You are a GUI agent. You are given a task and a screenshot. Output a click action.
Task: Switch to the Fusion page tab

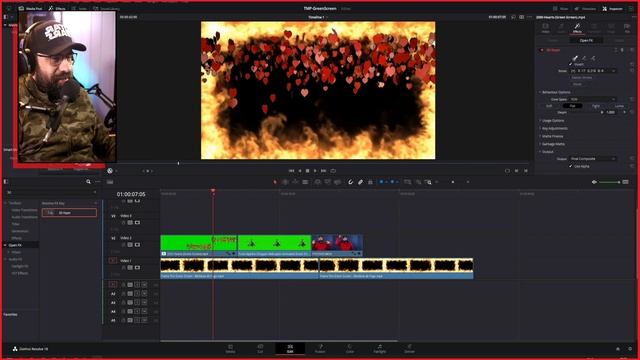pyautogui.click(x=320, y=349)
